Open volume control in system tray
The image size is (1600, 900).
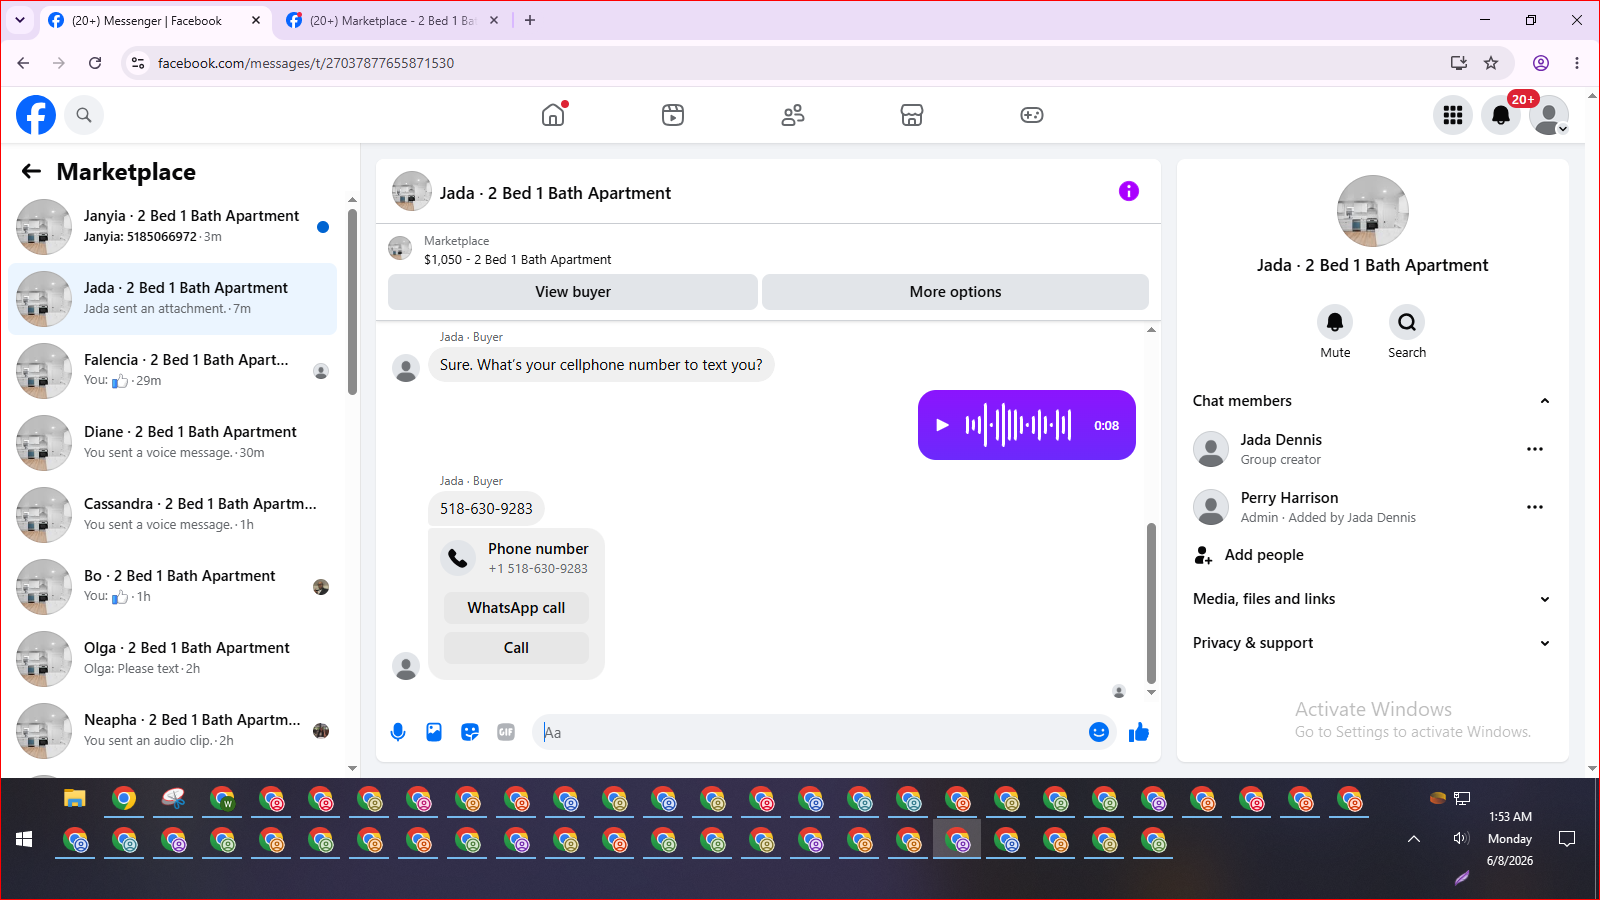coord(1461,839)
